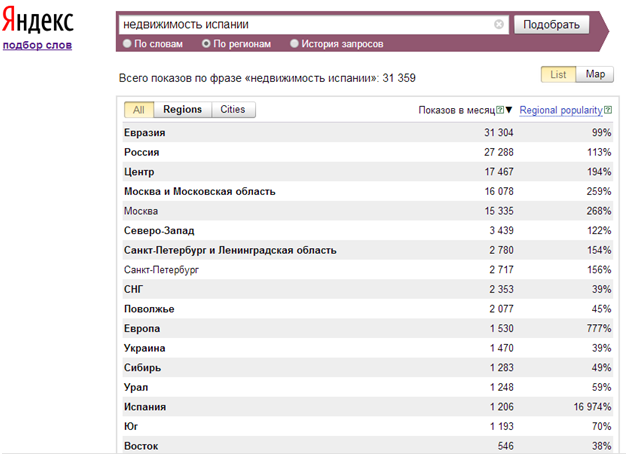Click the 546 impressions value
The height and width of the screenshot is (456, 628).
[505, 446]
